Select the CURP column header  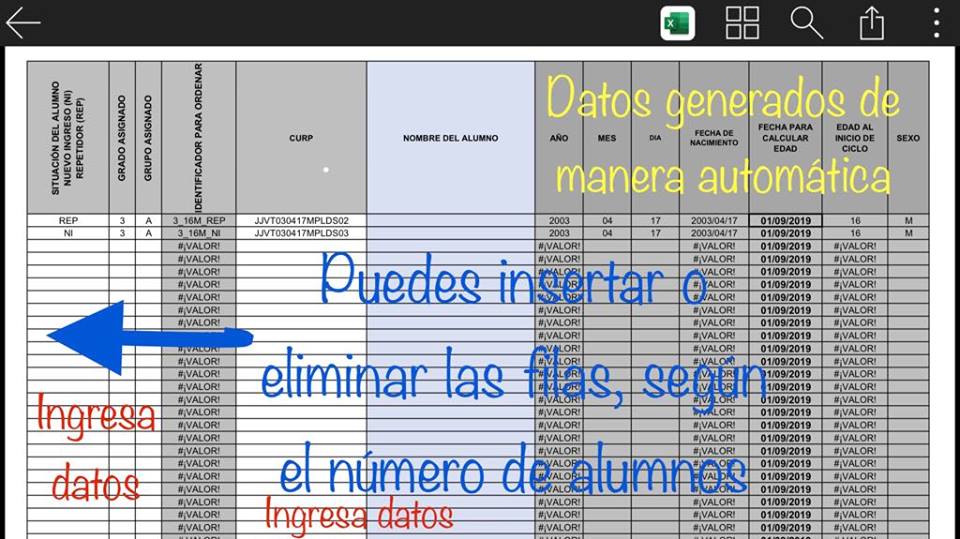click(x=301, y=138)
